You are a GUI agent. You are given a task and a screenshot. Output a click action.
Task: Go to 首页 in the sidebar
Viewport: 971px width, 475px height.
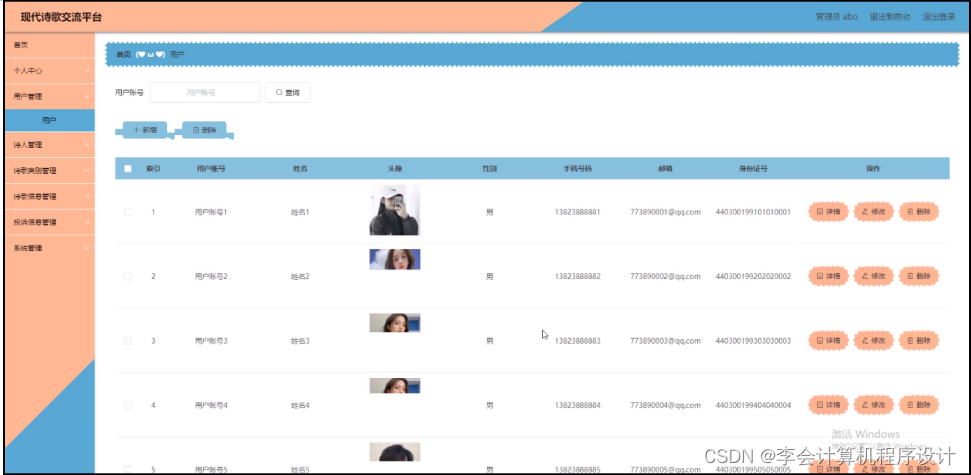point(50,45)
